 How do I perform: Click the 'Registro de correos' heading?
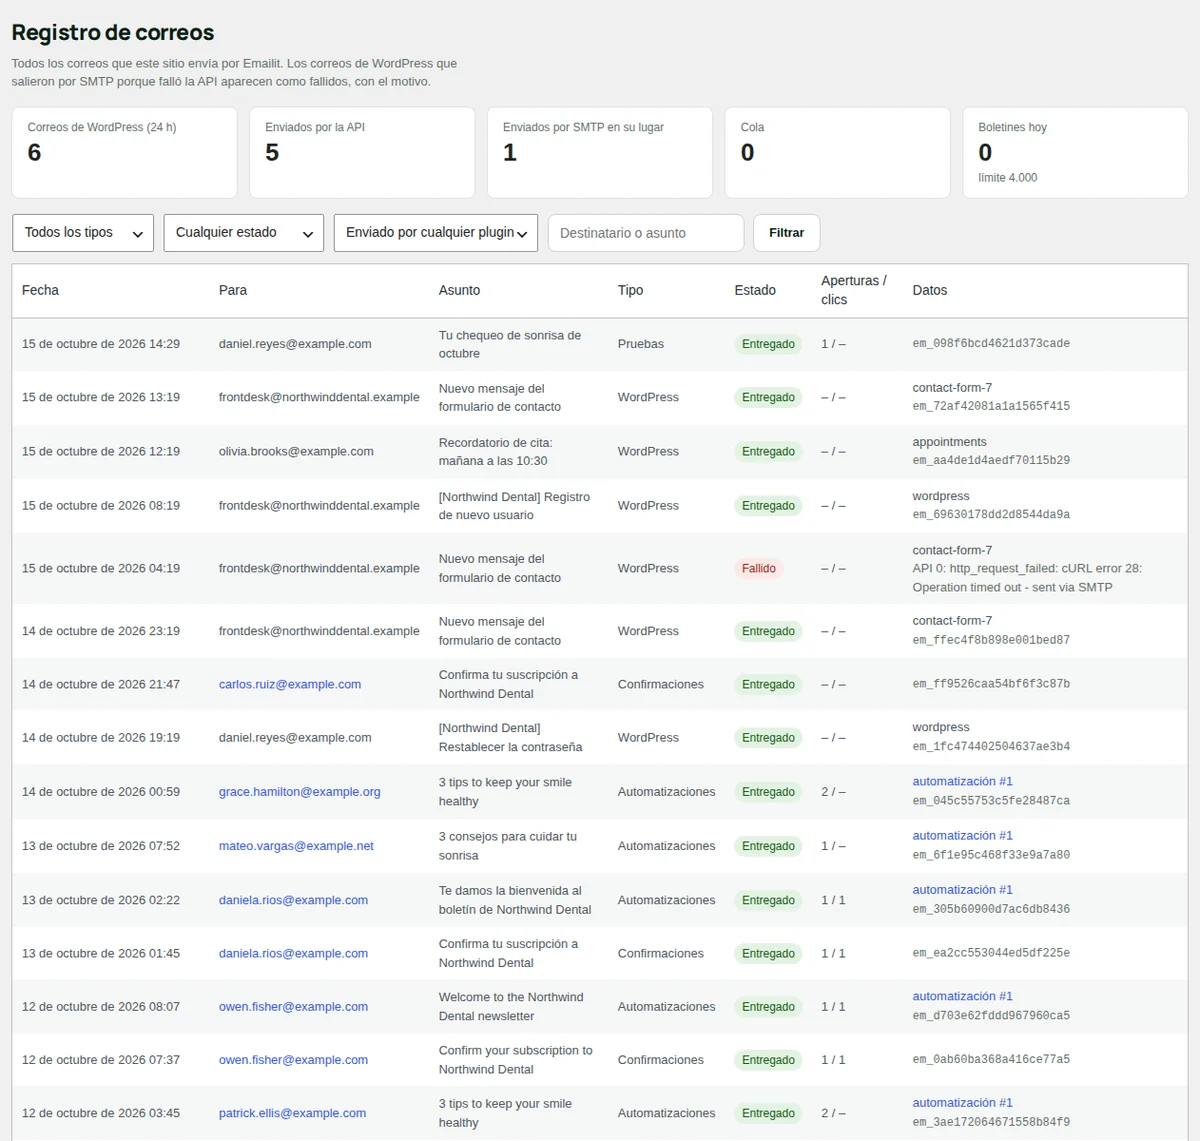tap(113, 32)
